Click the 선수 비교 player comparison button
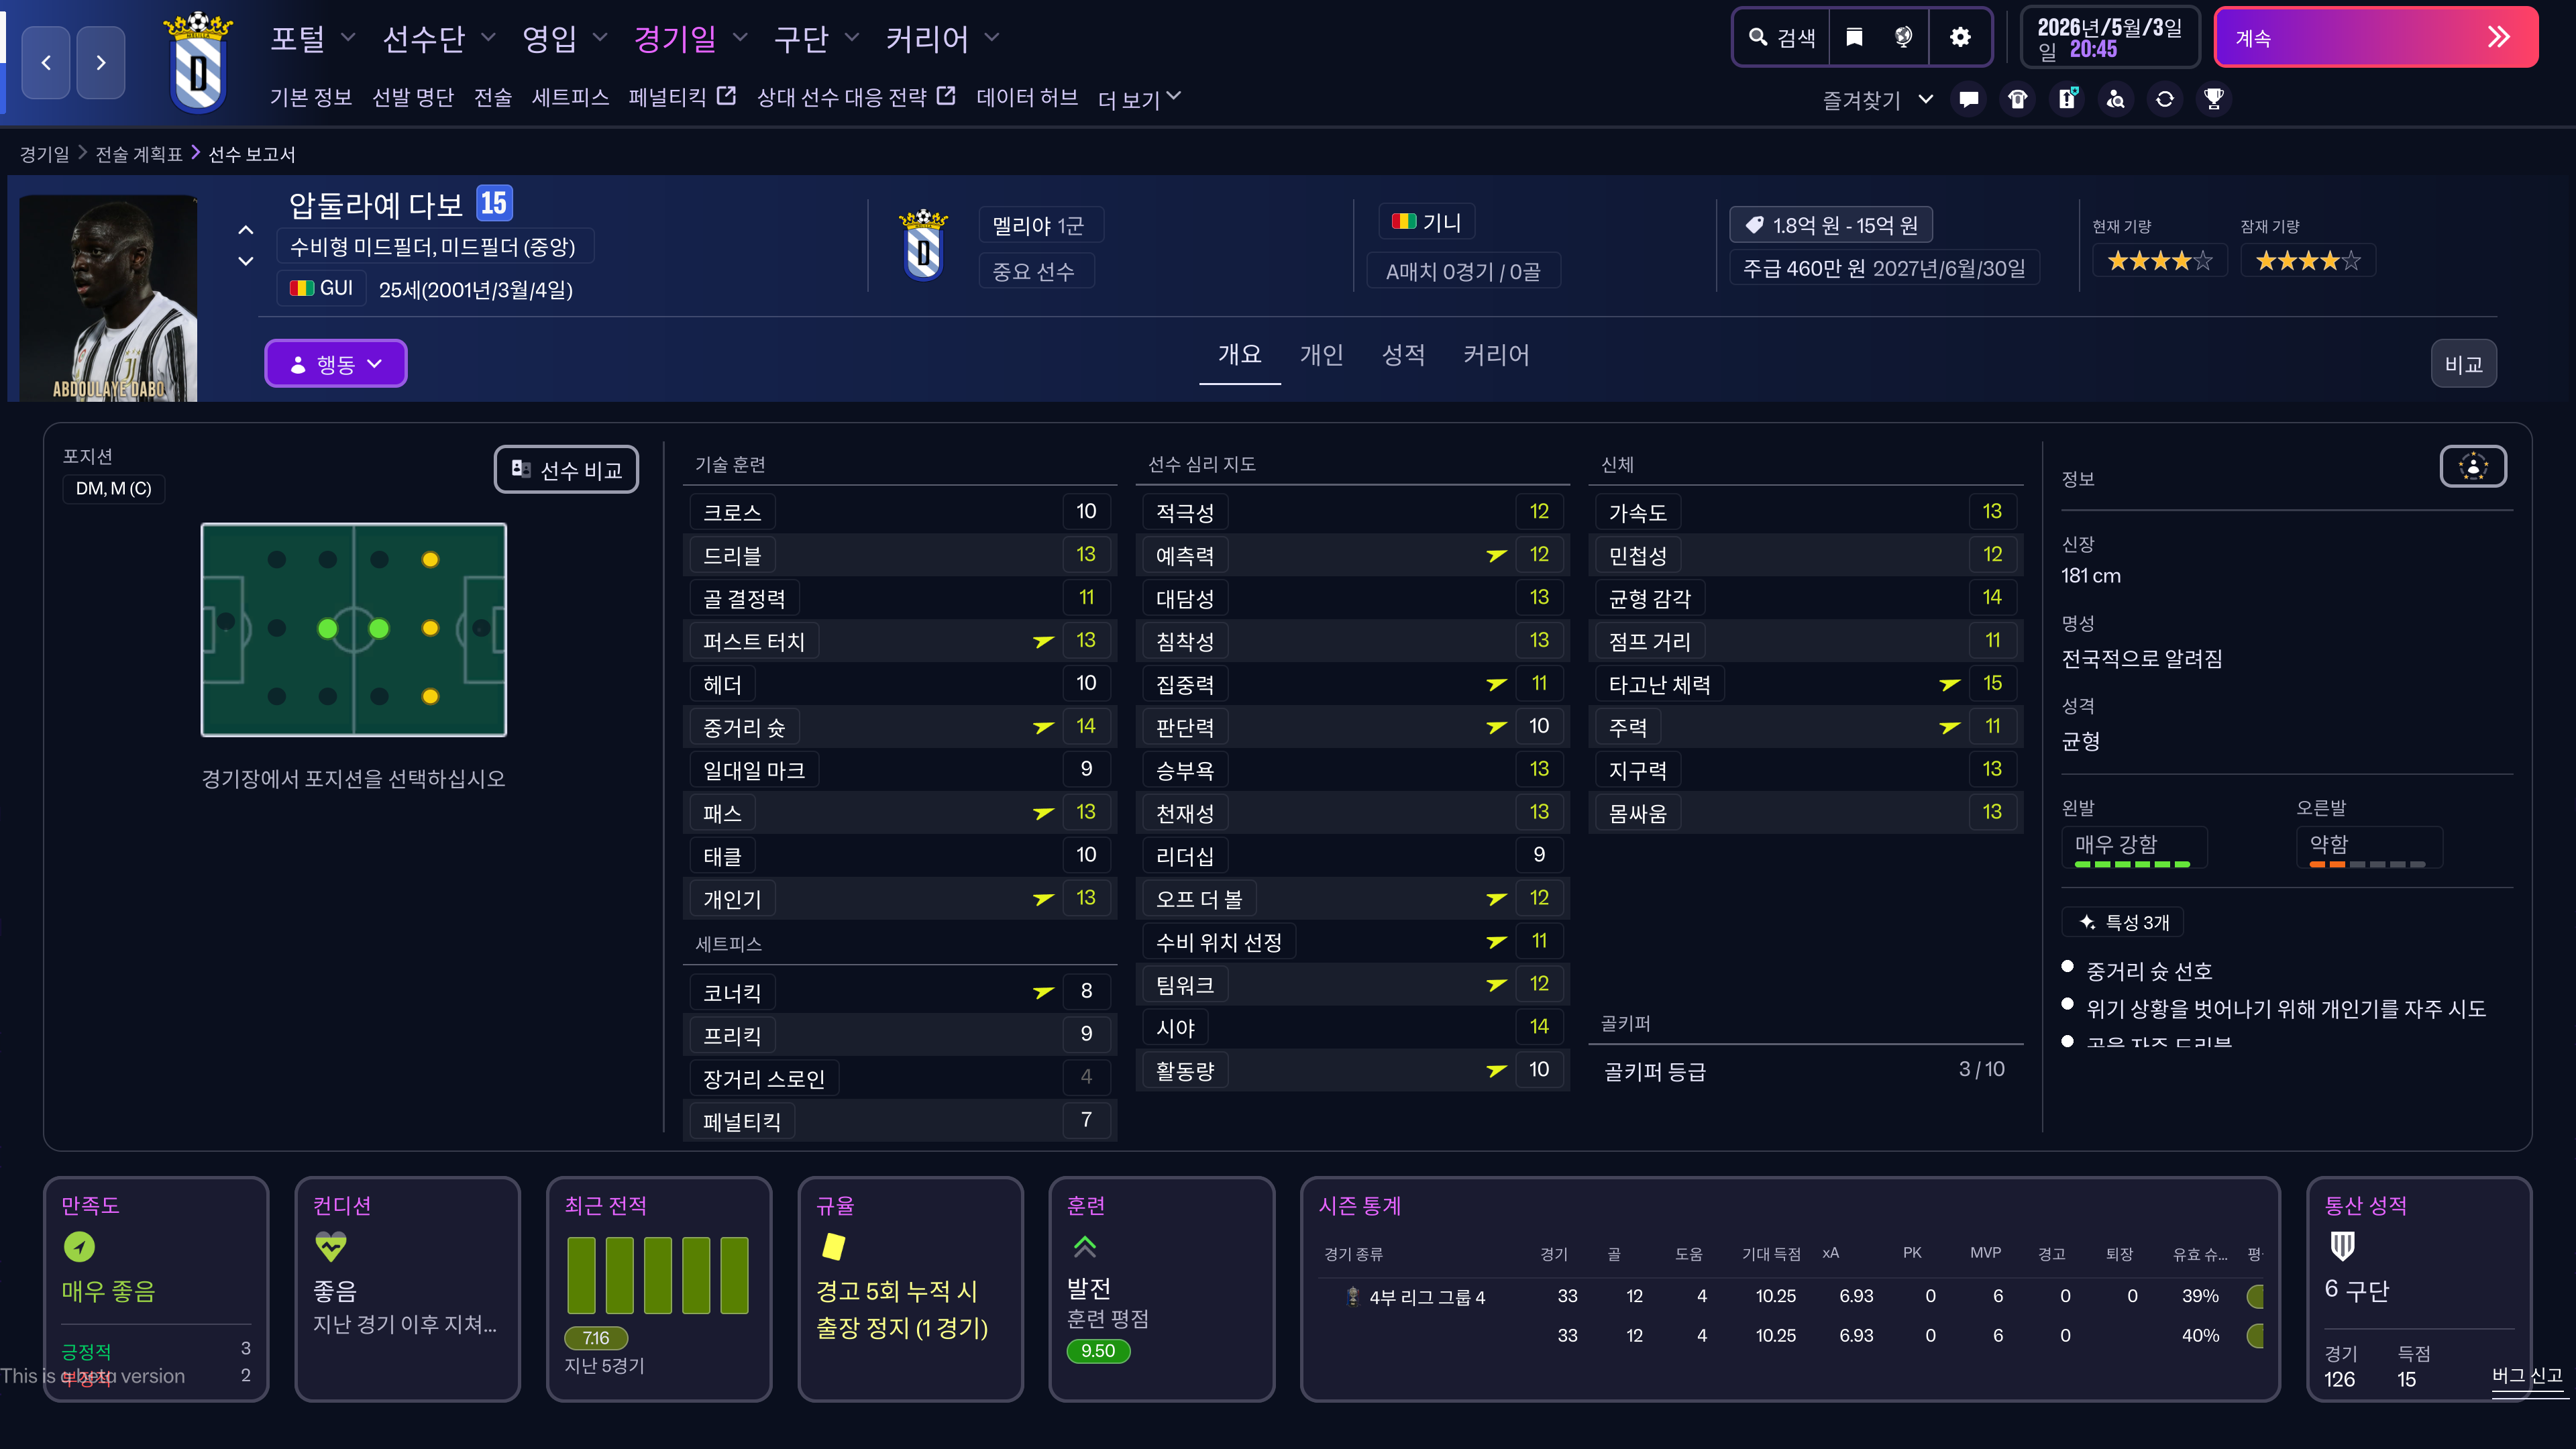2576x1449 pixels. click(566, 470)
